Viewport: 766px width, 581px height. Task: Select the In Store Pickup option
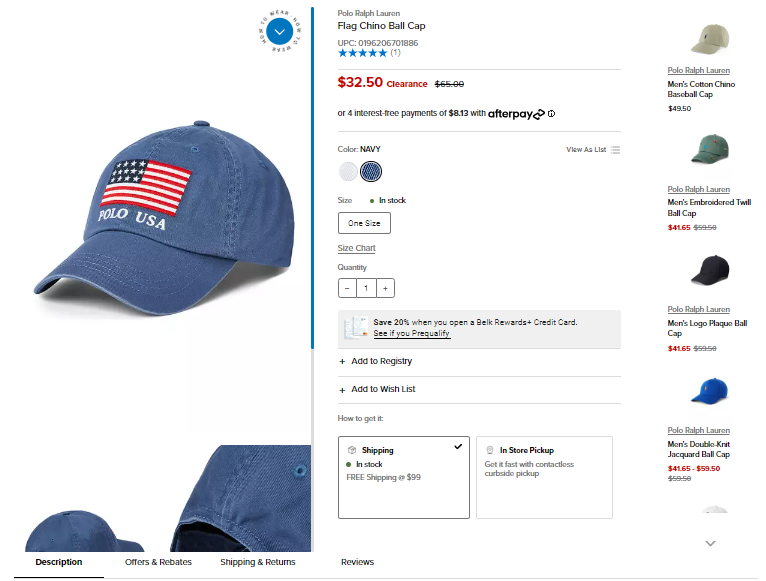[544, 477]
